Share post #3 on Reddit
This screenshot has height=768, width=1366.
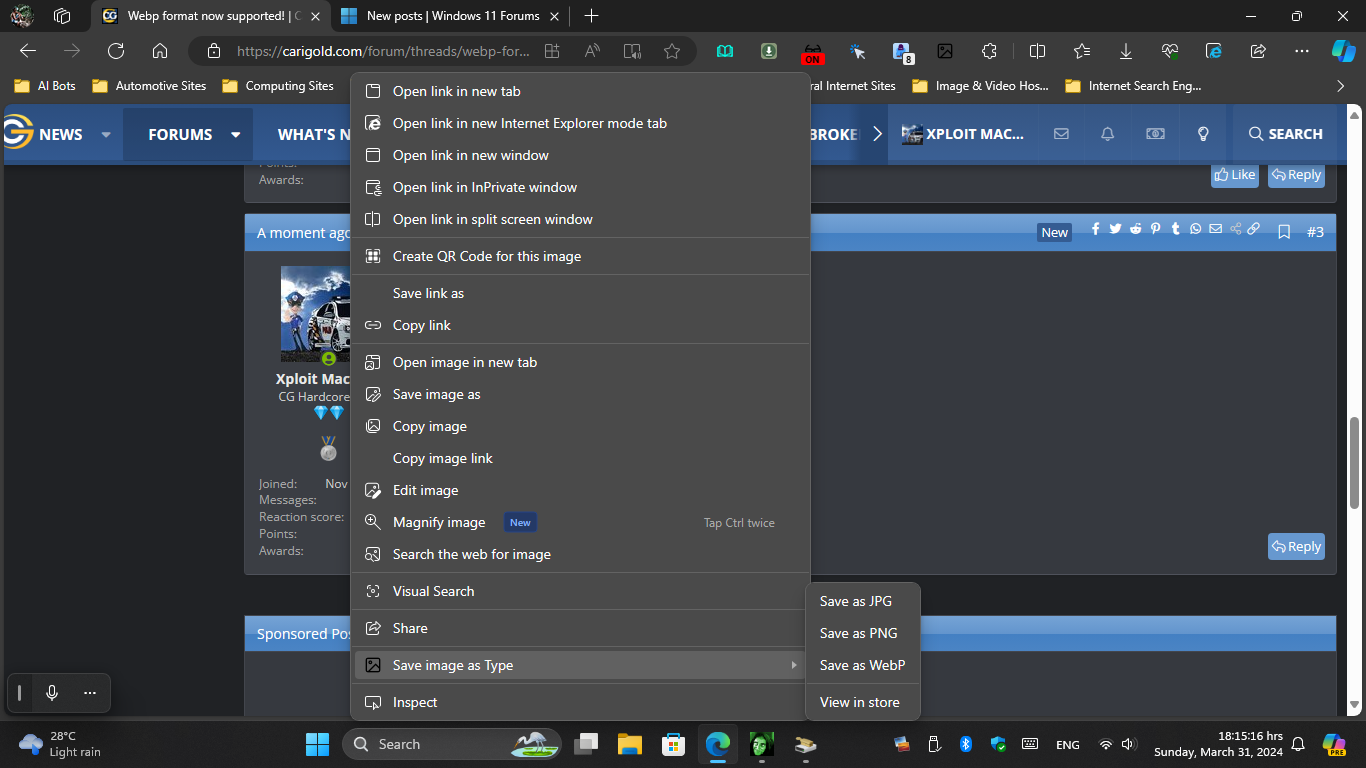click(1136, 229)
